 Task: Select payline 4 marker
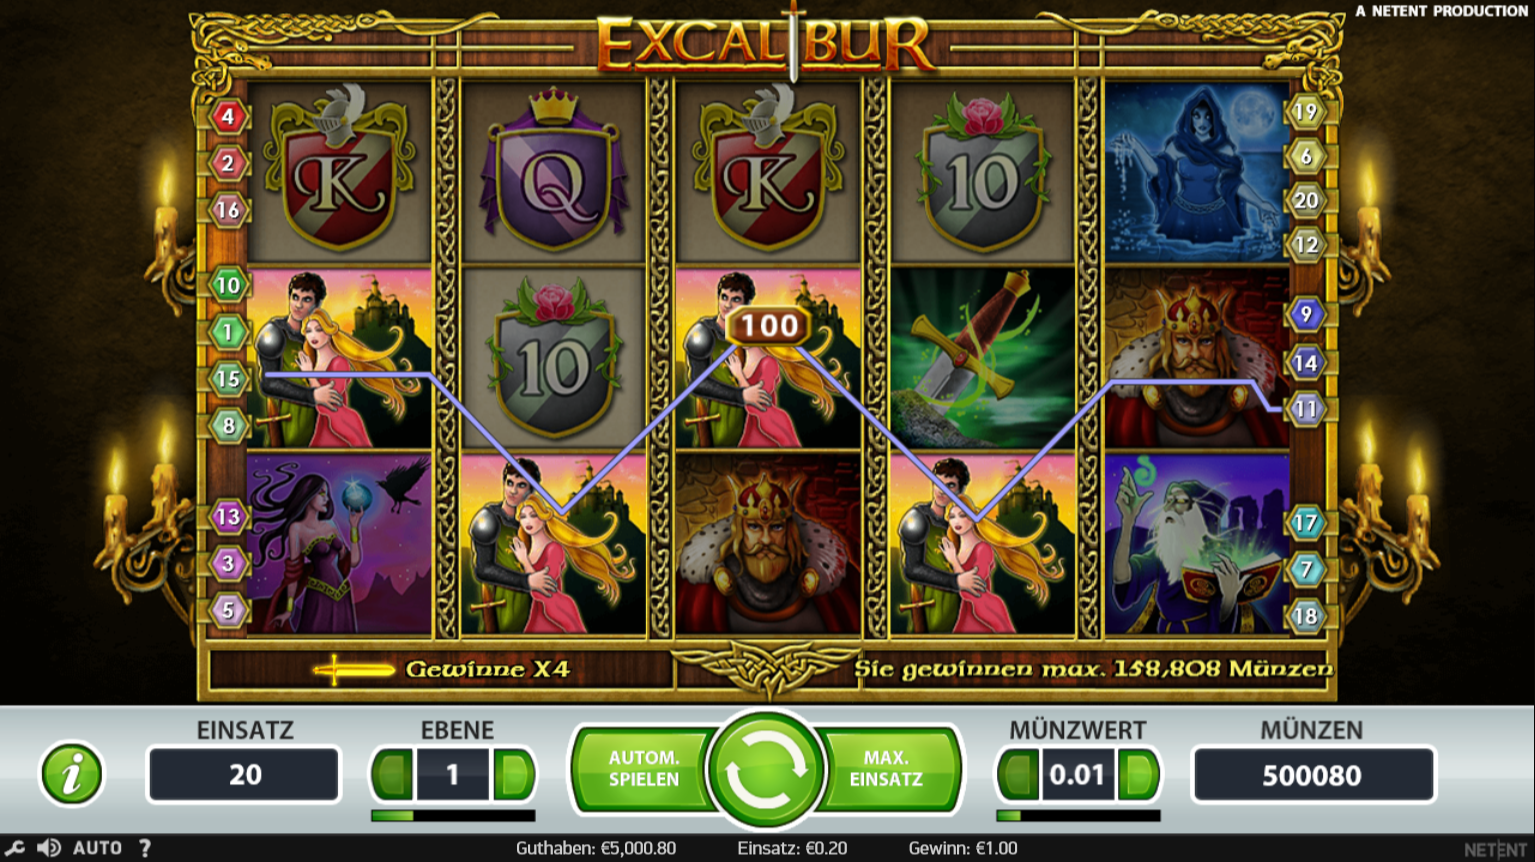click(x=228, y=117)
